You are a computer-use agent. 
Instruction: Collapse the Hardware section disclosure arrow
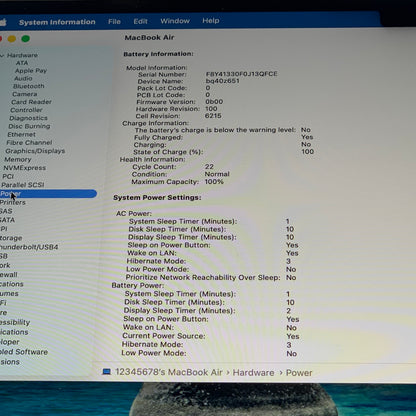2,55
